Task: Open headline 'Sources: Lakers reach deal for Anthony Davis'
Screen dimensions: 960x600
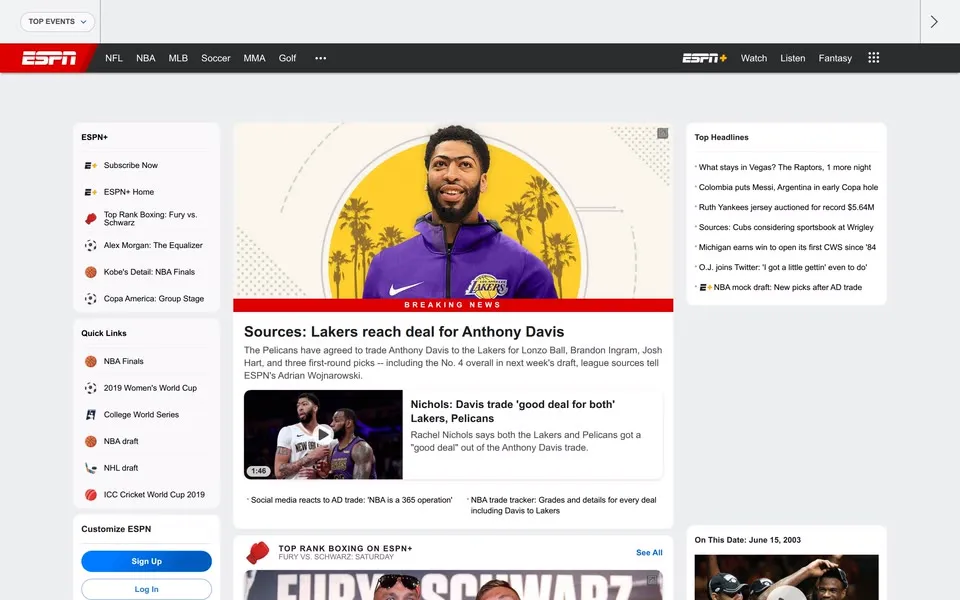Action: (404, 332)
